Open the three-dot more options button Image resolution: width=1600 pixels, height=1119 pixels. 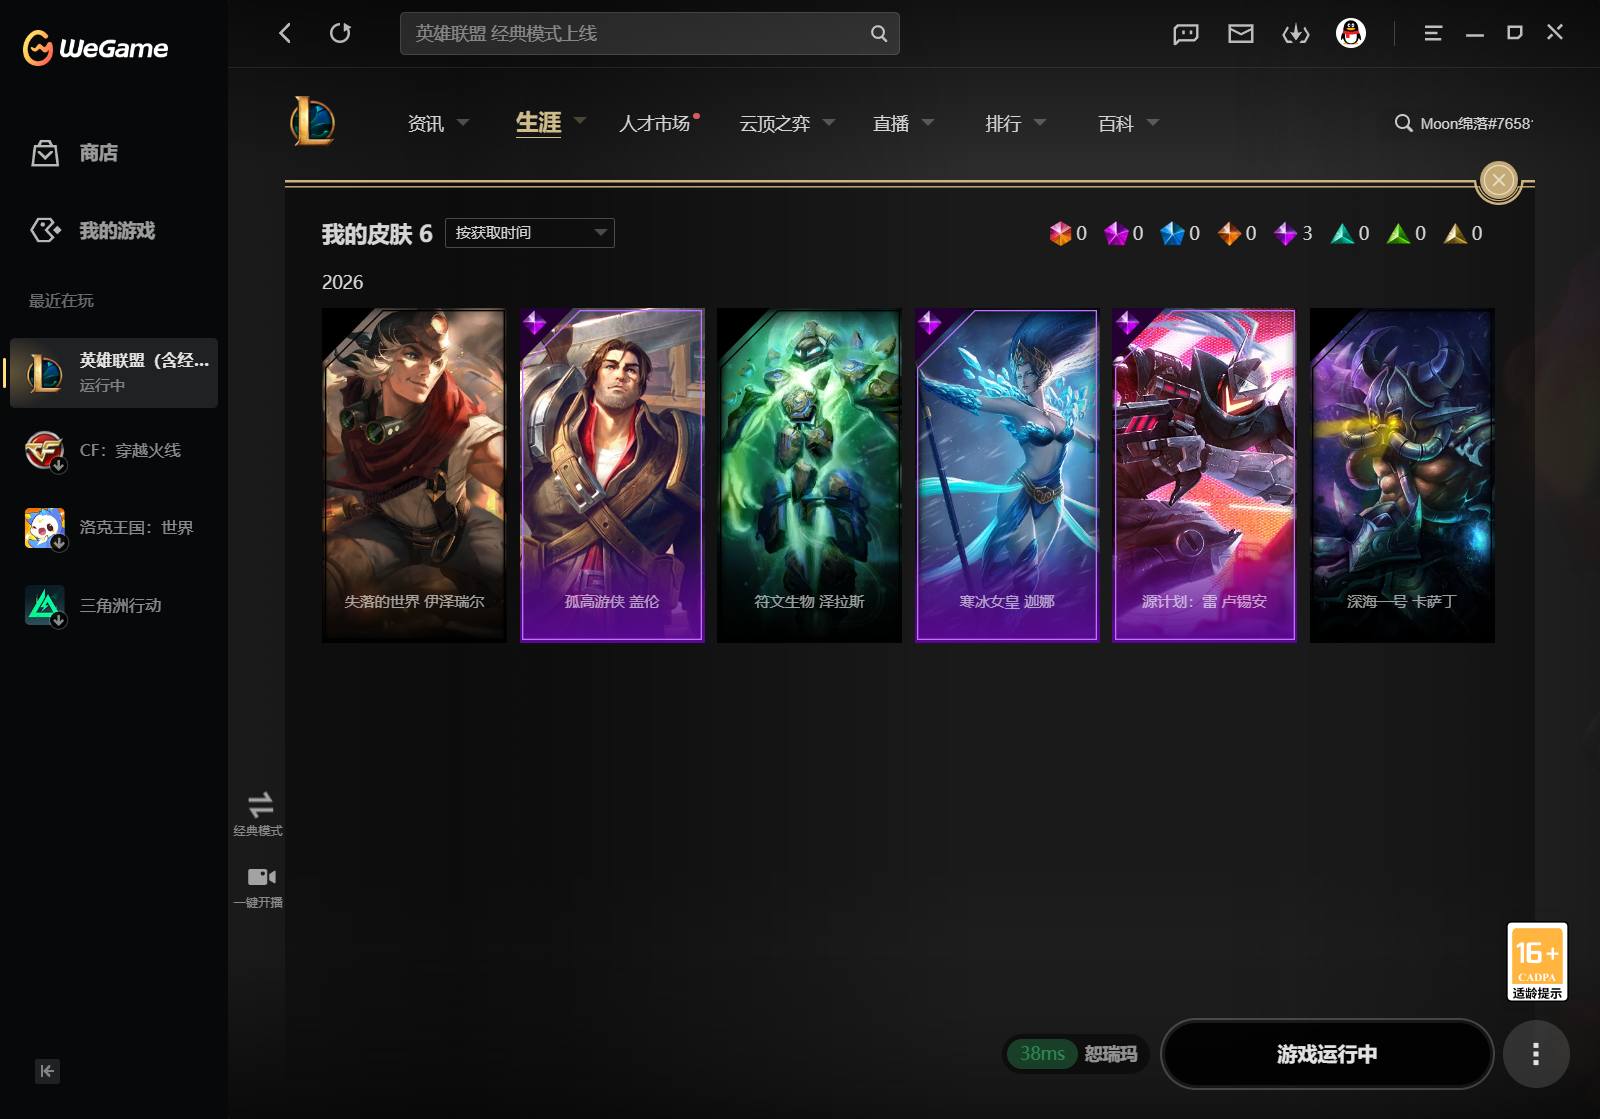1536,1054
